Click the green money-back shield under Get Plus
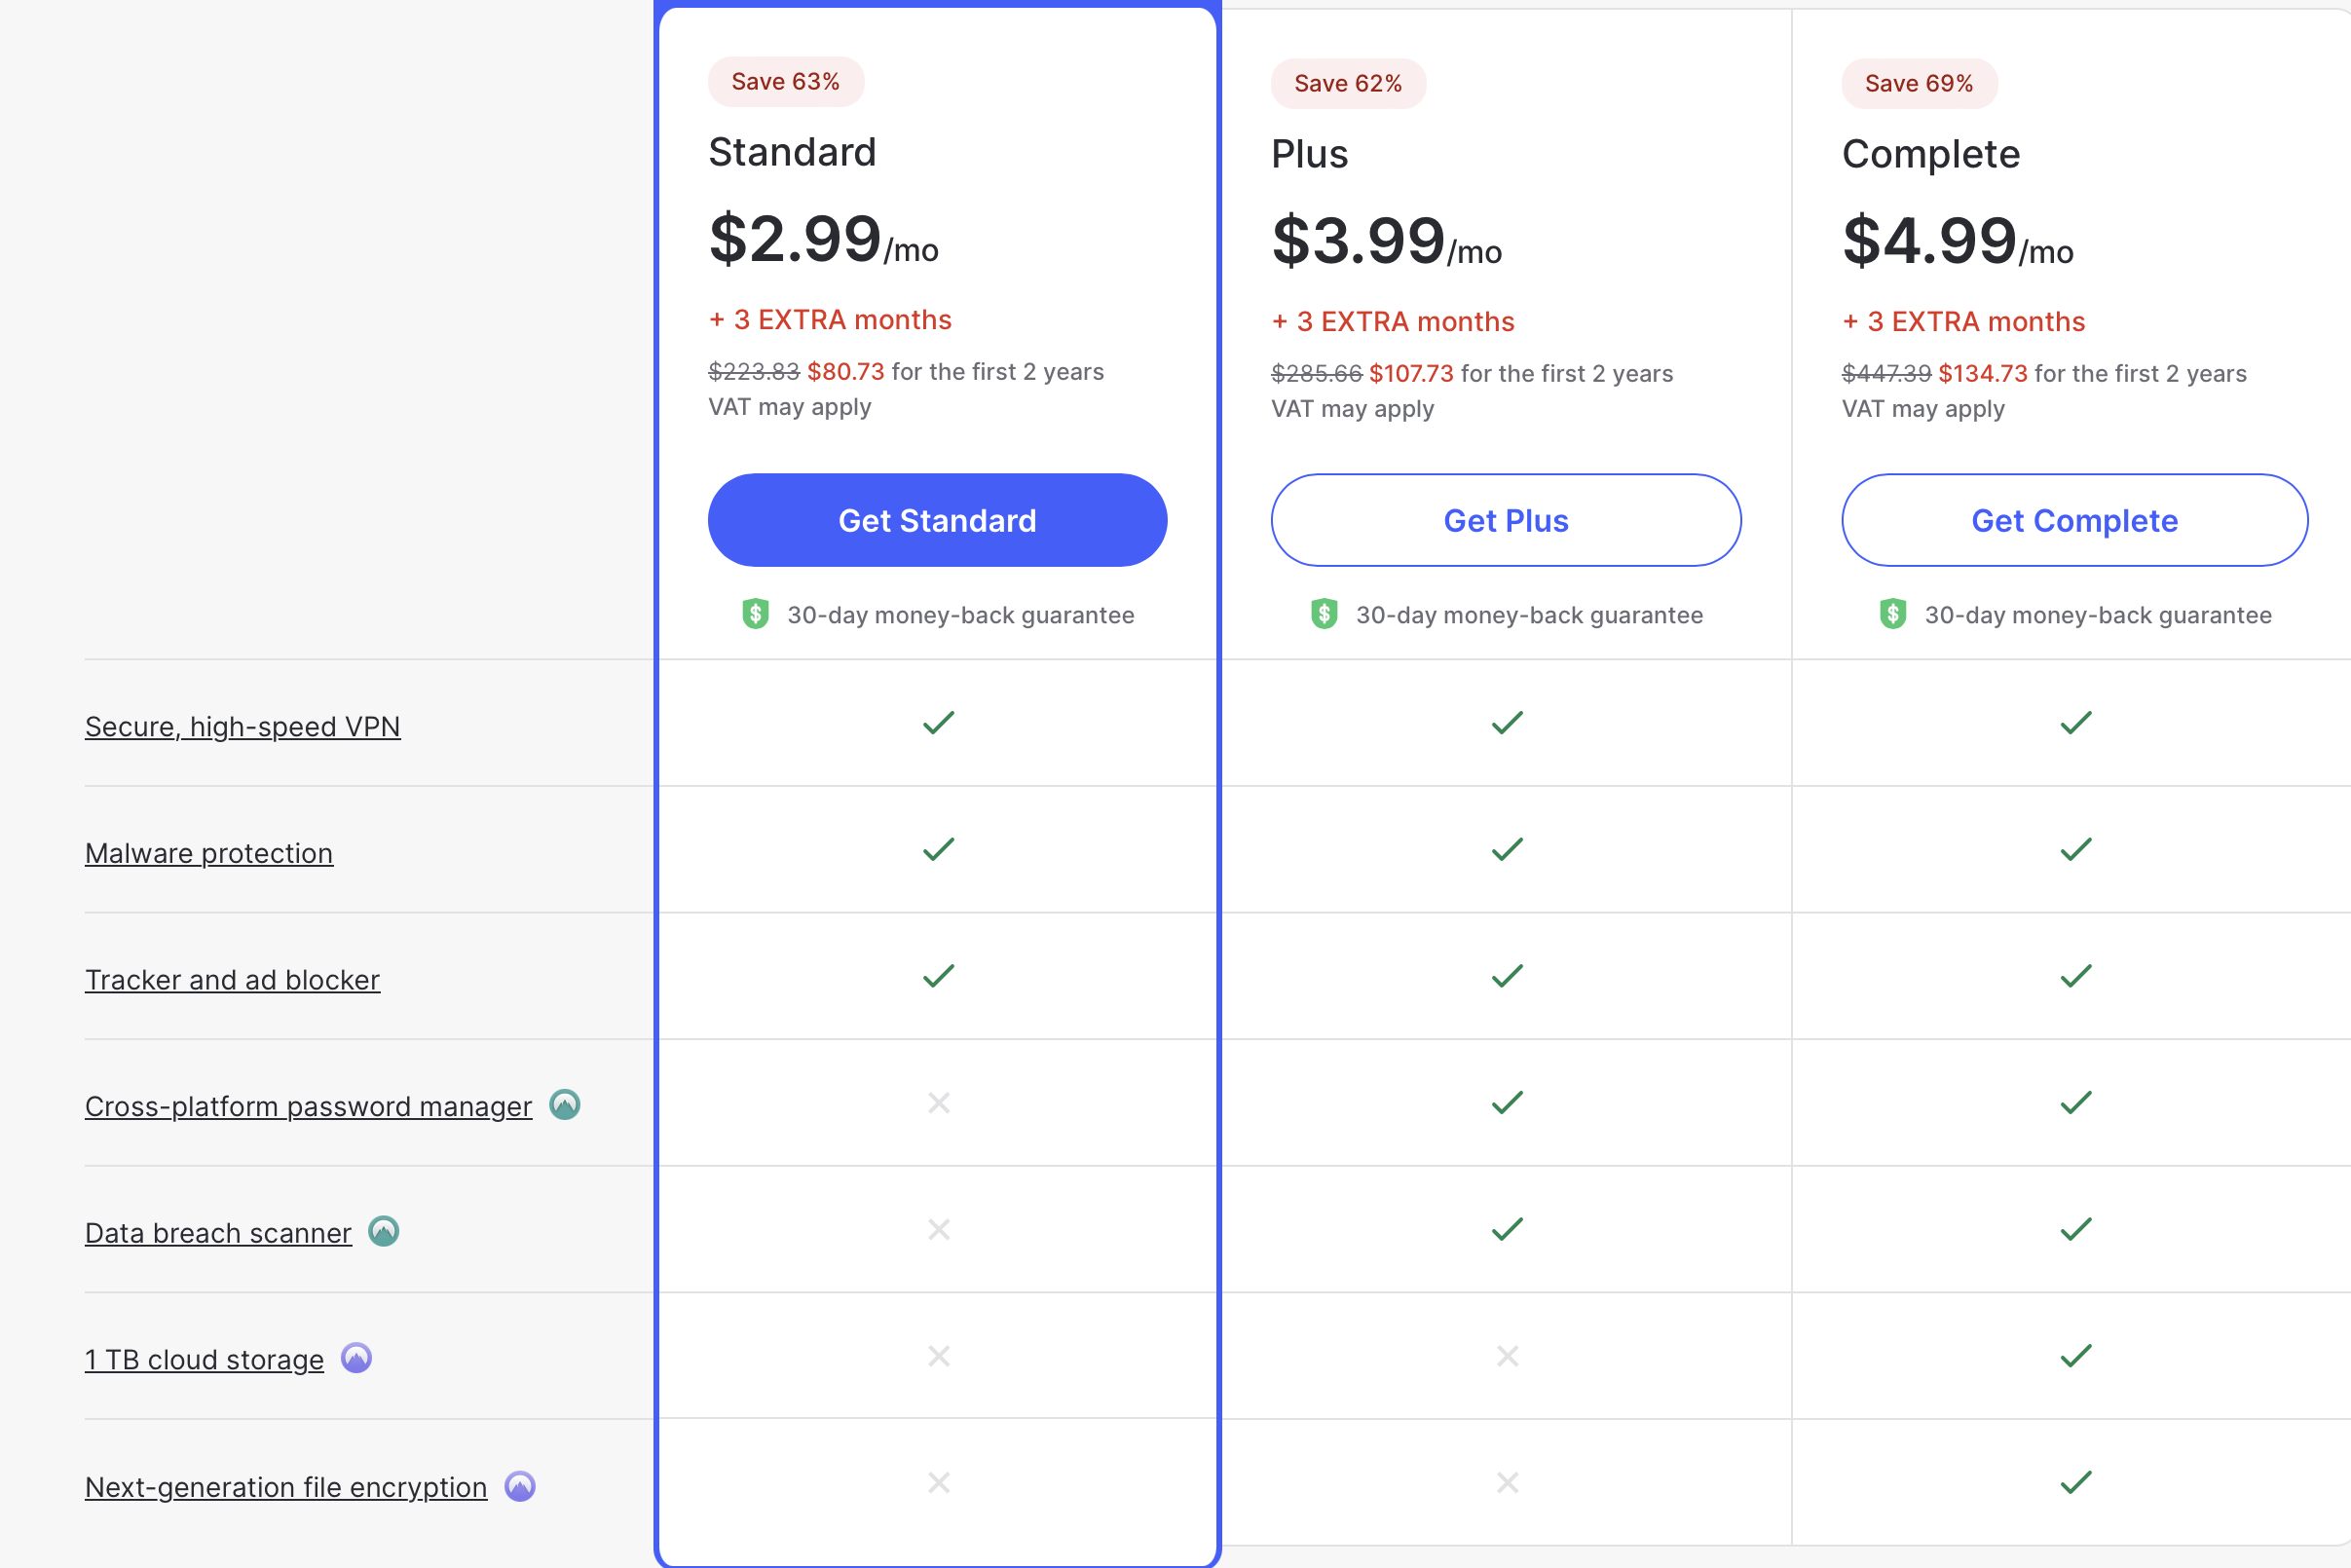 (1324, 614)
